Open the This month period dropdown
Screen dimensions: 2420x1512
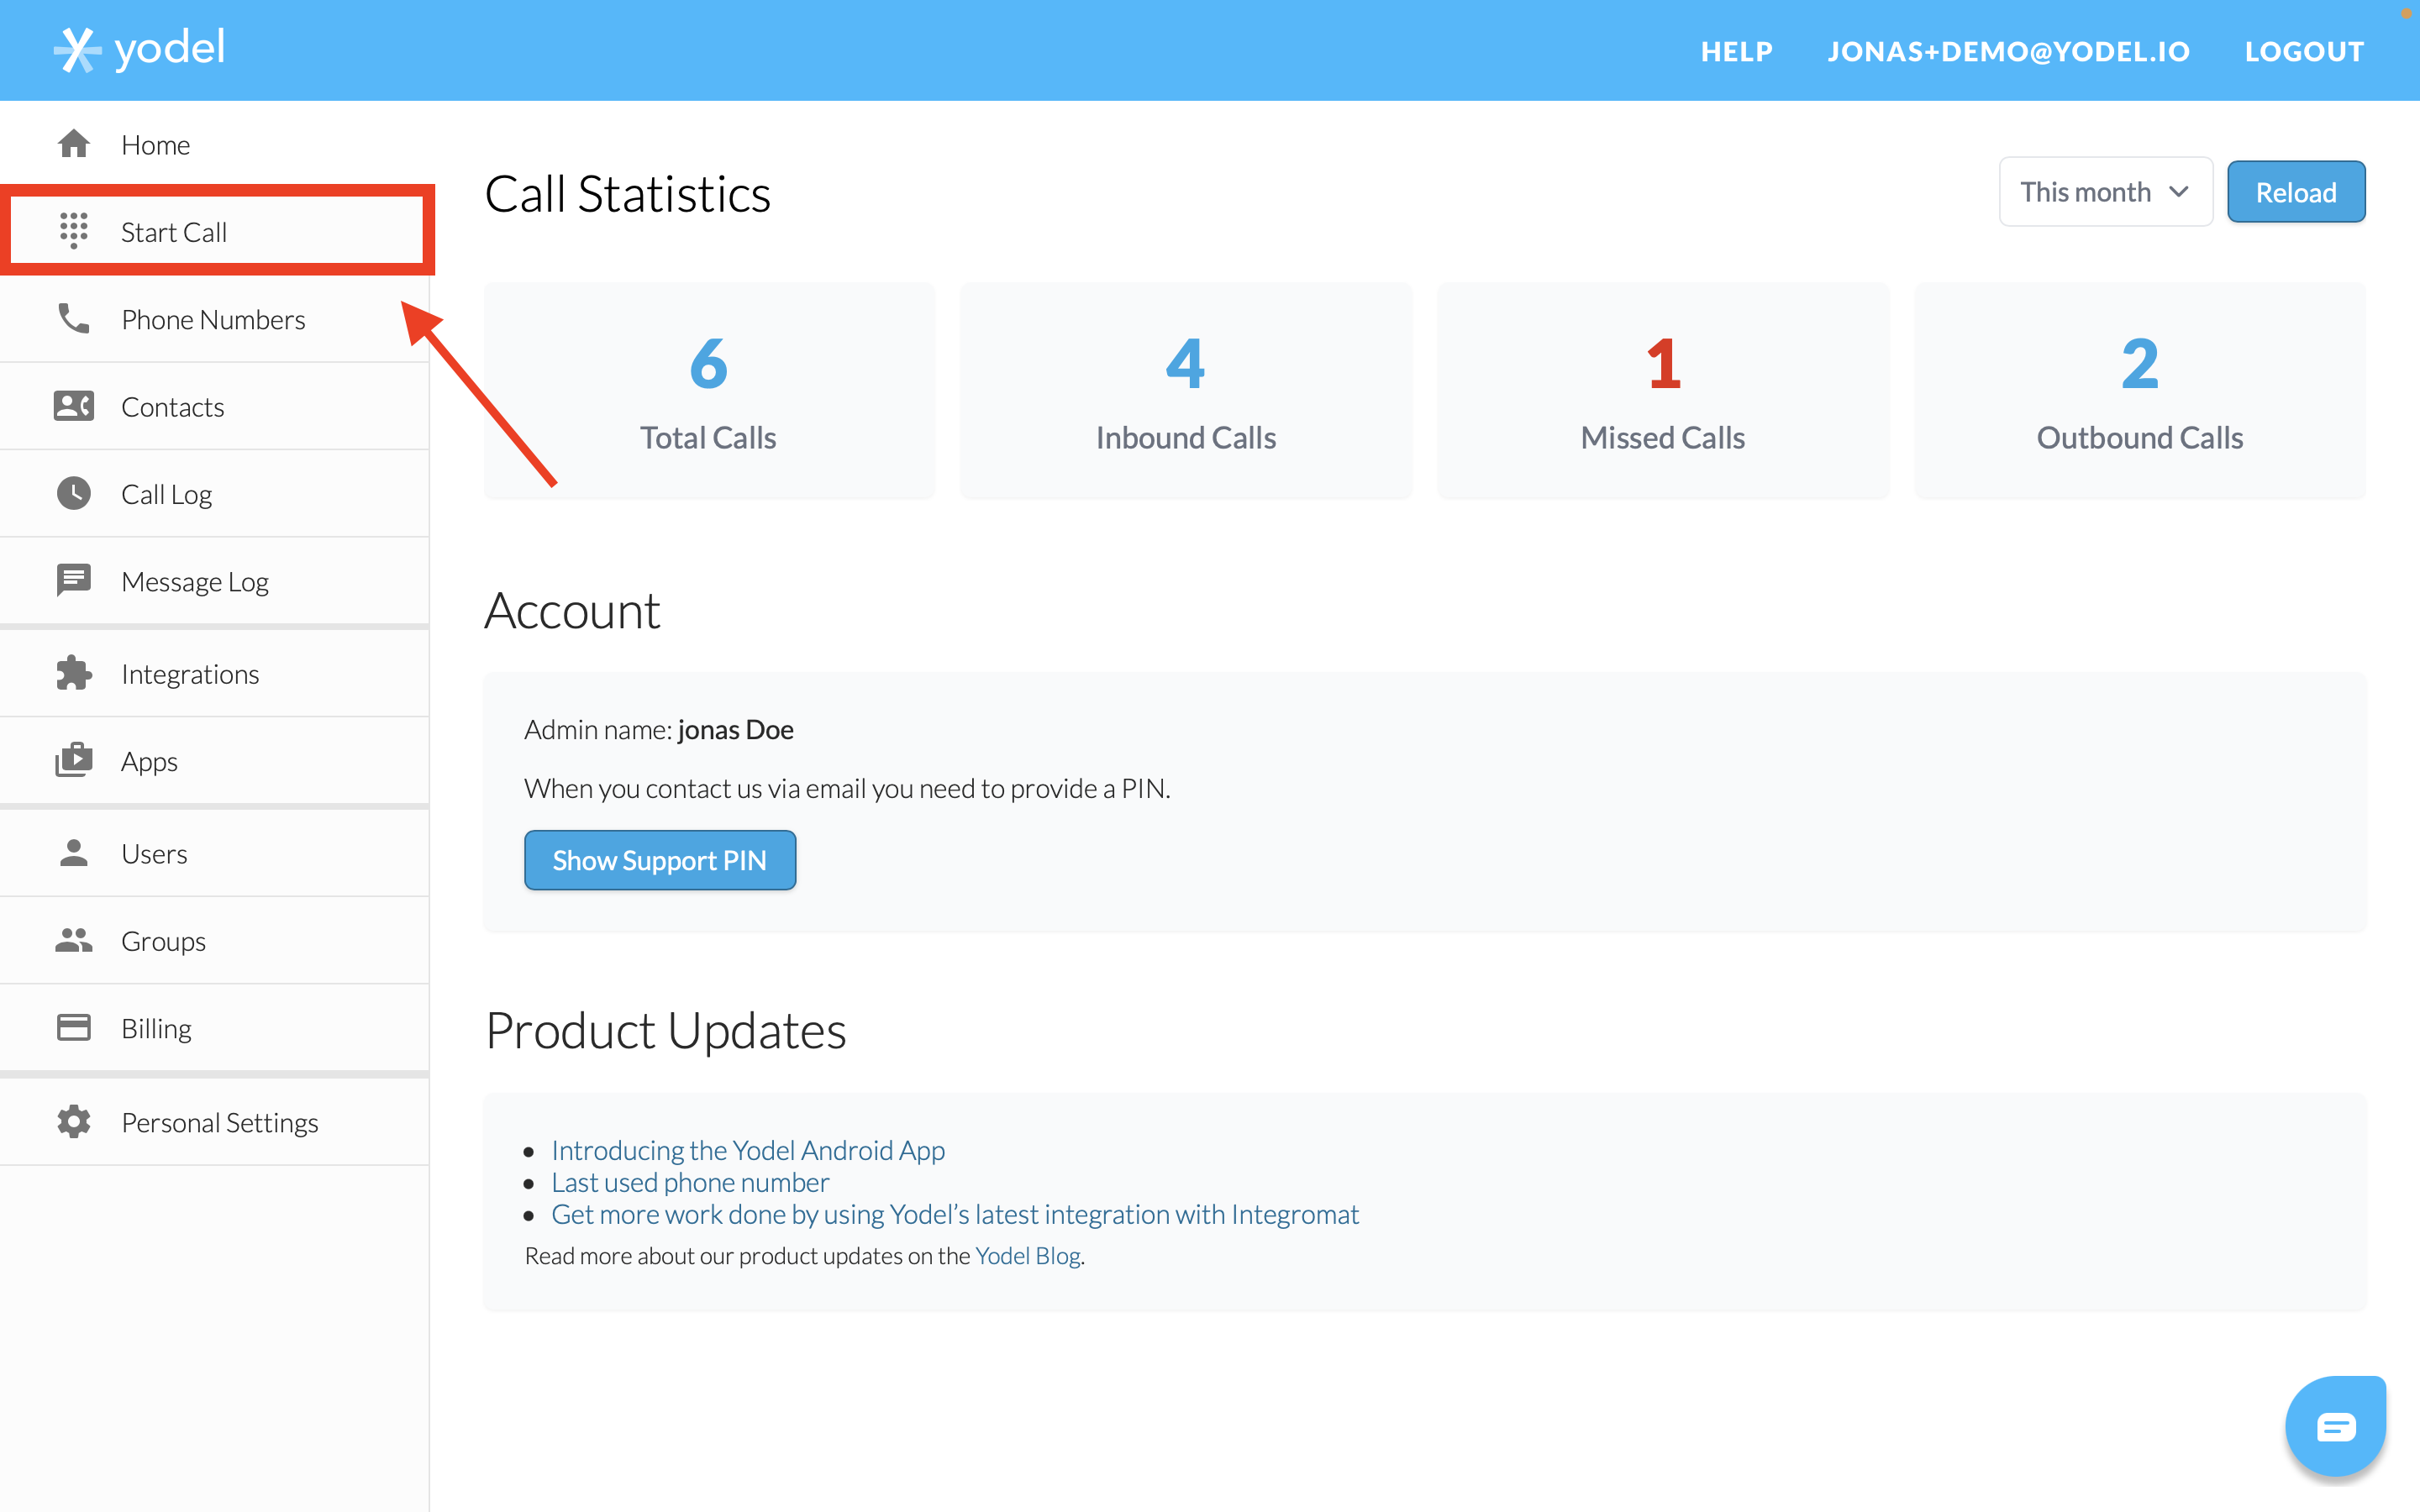click(2104, 192)
